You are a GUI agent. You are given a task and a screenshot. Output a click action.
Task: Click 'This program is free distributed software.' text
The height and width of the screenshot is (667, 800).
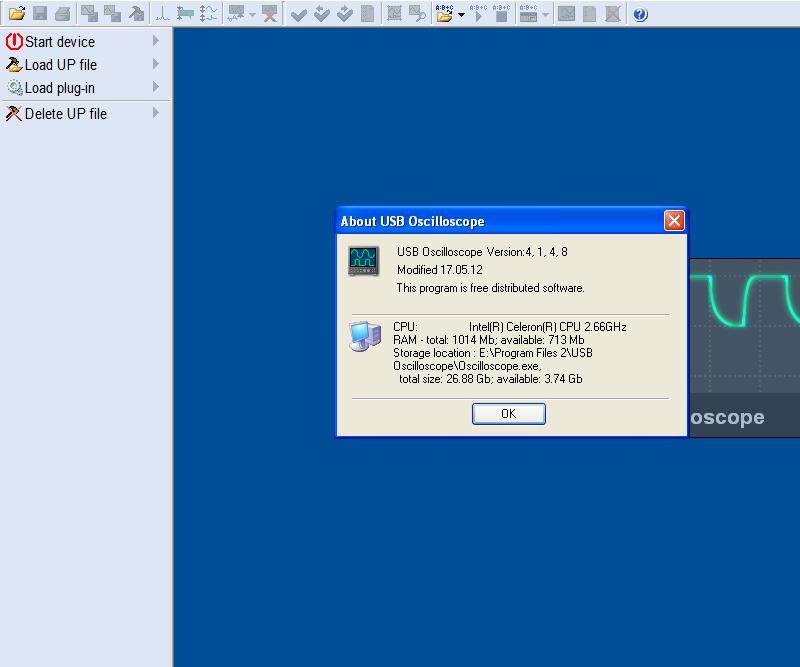tap(490, 288)
